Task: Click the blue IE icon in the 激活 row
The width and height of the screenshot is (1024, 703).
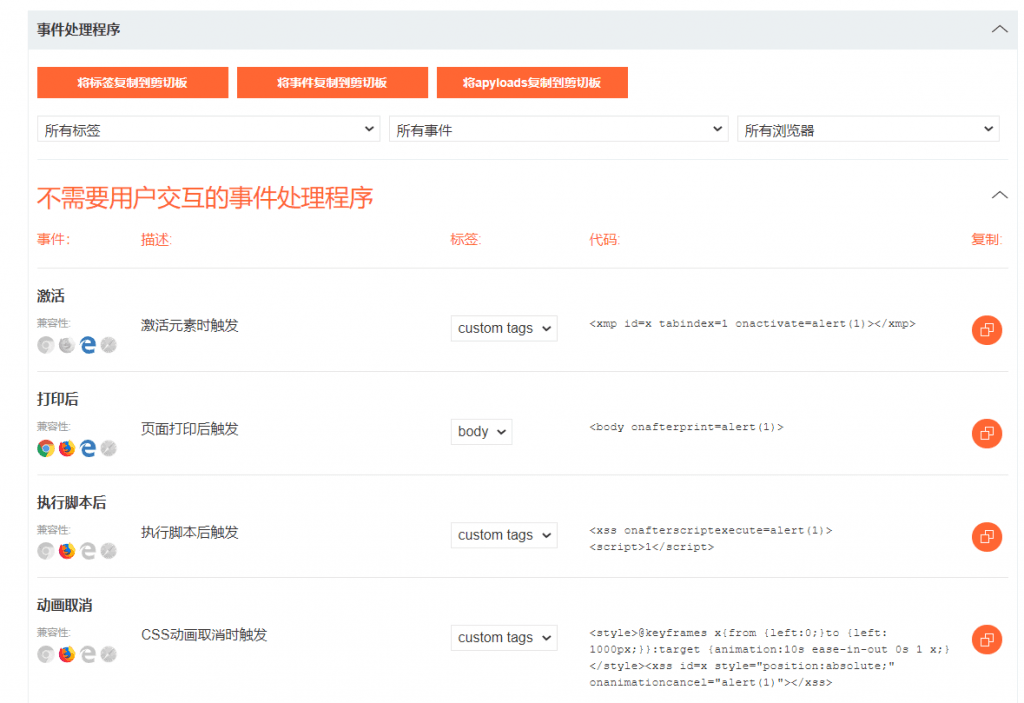Action: coord(88,345)
